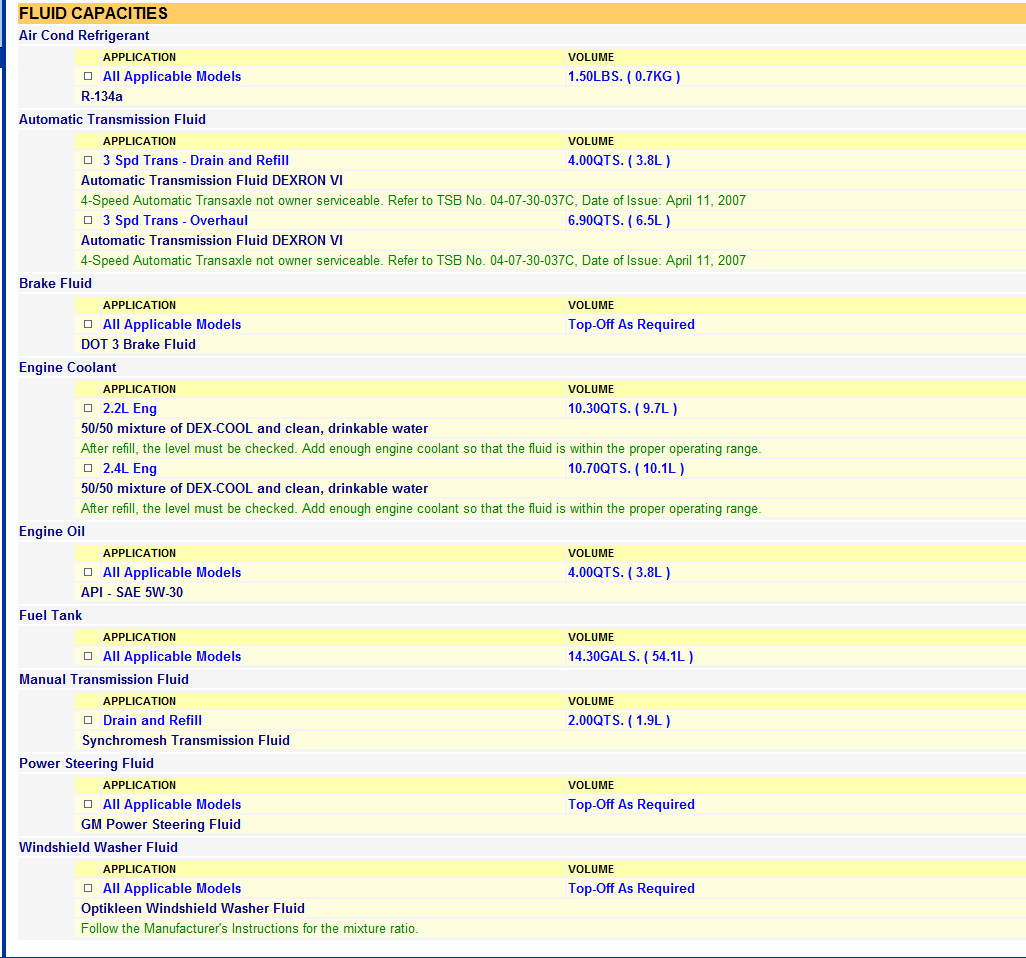Follow the 2.4L Eng coolant link
This screenshot has height=958, width=1026.
click(x=129, y=468)
